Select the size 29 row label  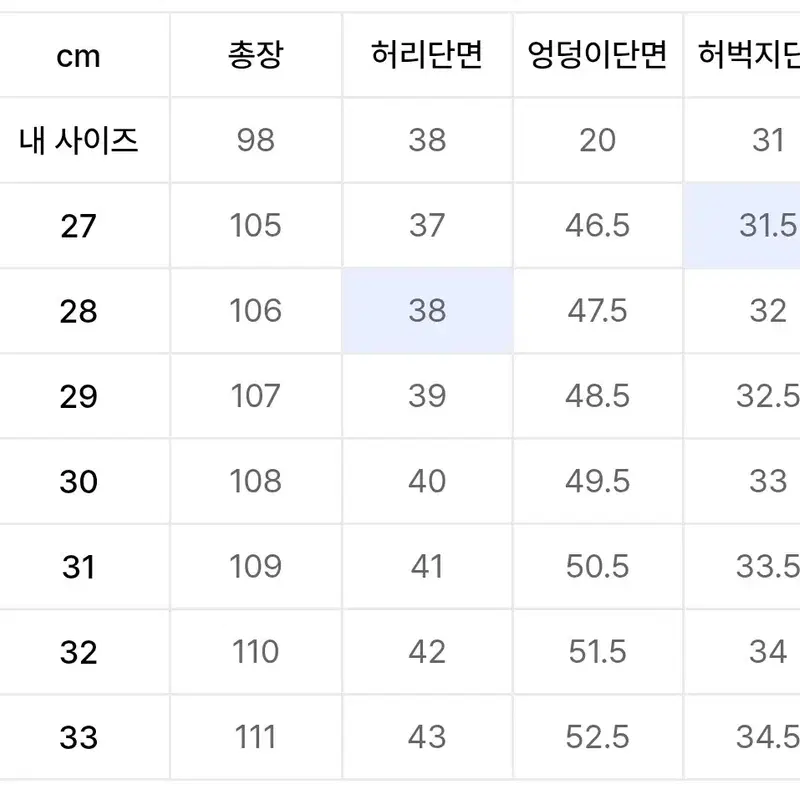coord(79,396)
